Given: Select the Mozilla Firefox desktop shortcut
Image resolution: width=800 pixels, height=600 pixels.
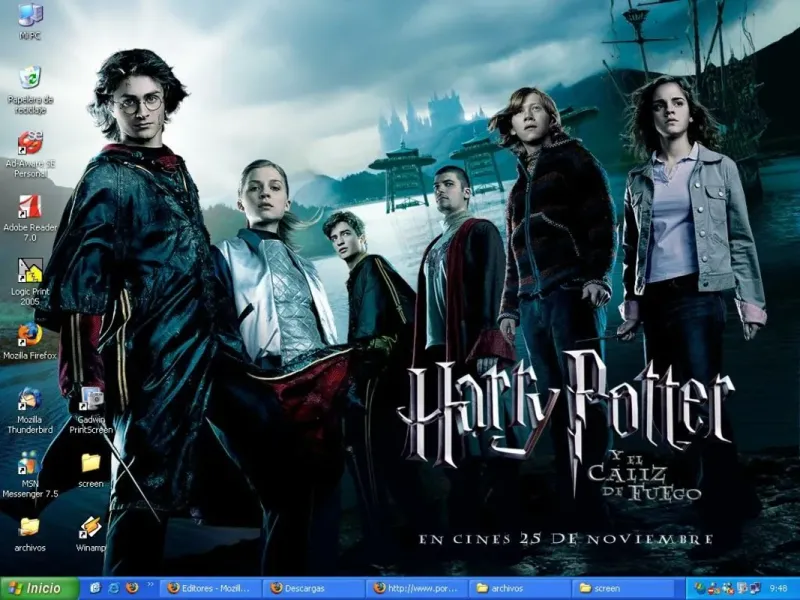Looking at the screenshot, I should pyautogui.click(x=30, y=341).
